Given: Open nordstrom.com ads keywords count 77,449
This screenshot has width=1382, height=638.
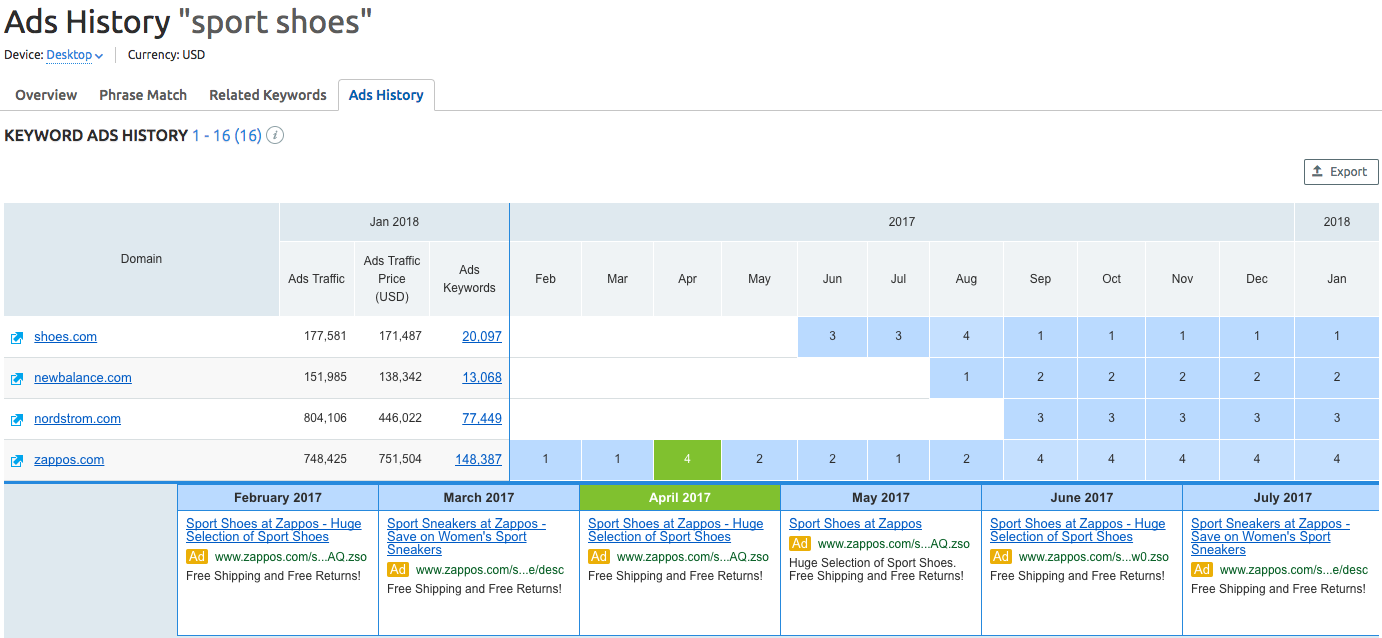Looking at the screenshot, I should (x=482, y=419).
